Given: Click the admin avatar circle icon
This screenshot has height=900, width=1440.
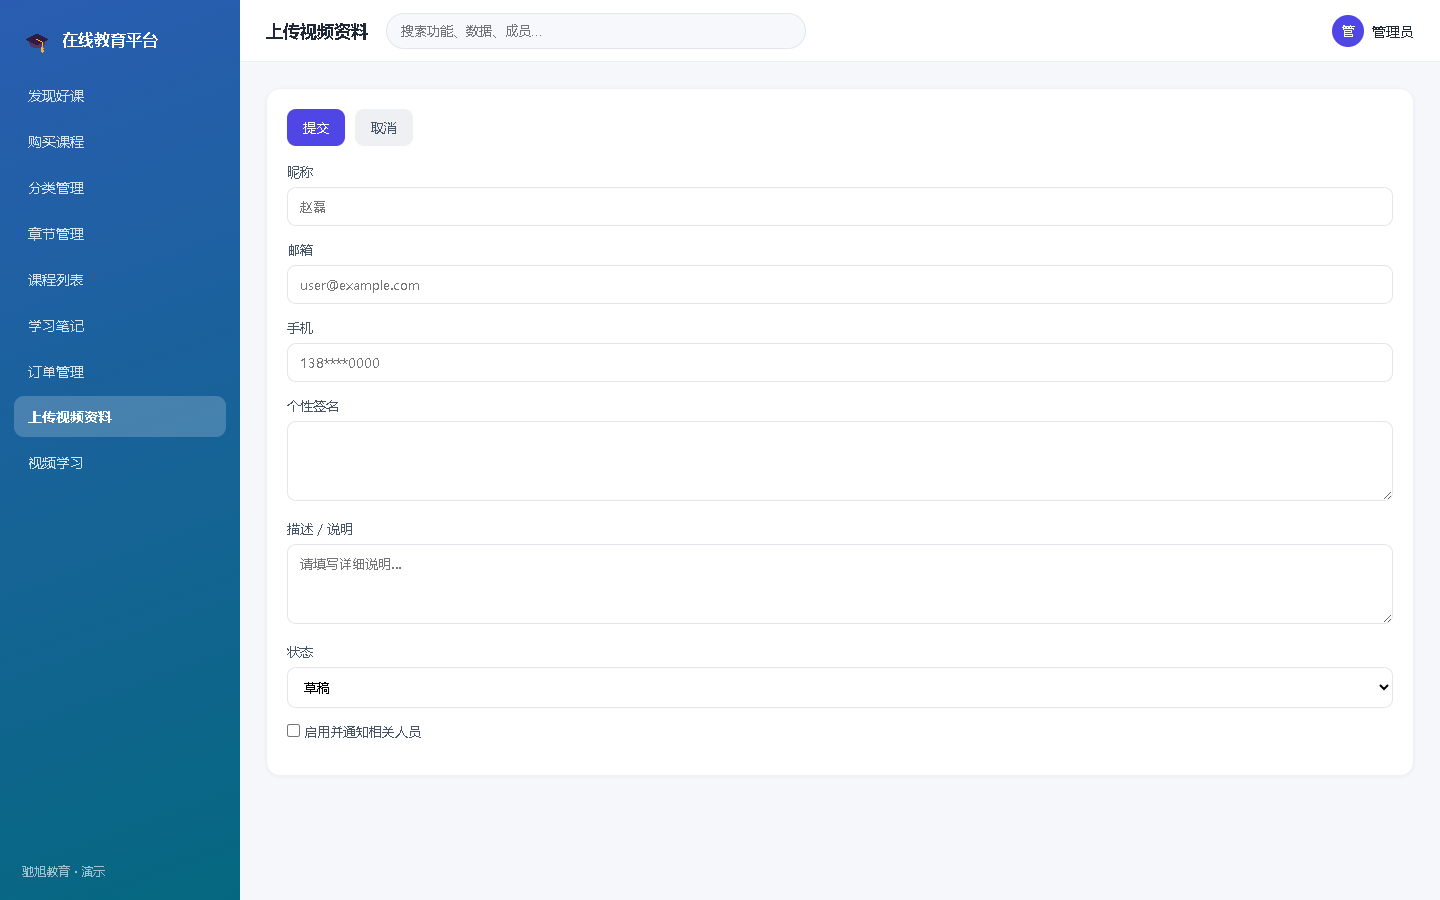Looking at the screenshot, I should 1348,31.
